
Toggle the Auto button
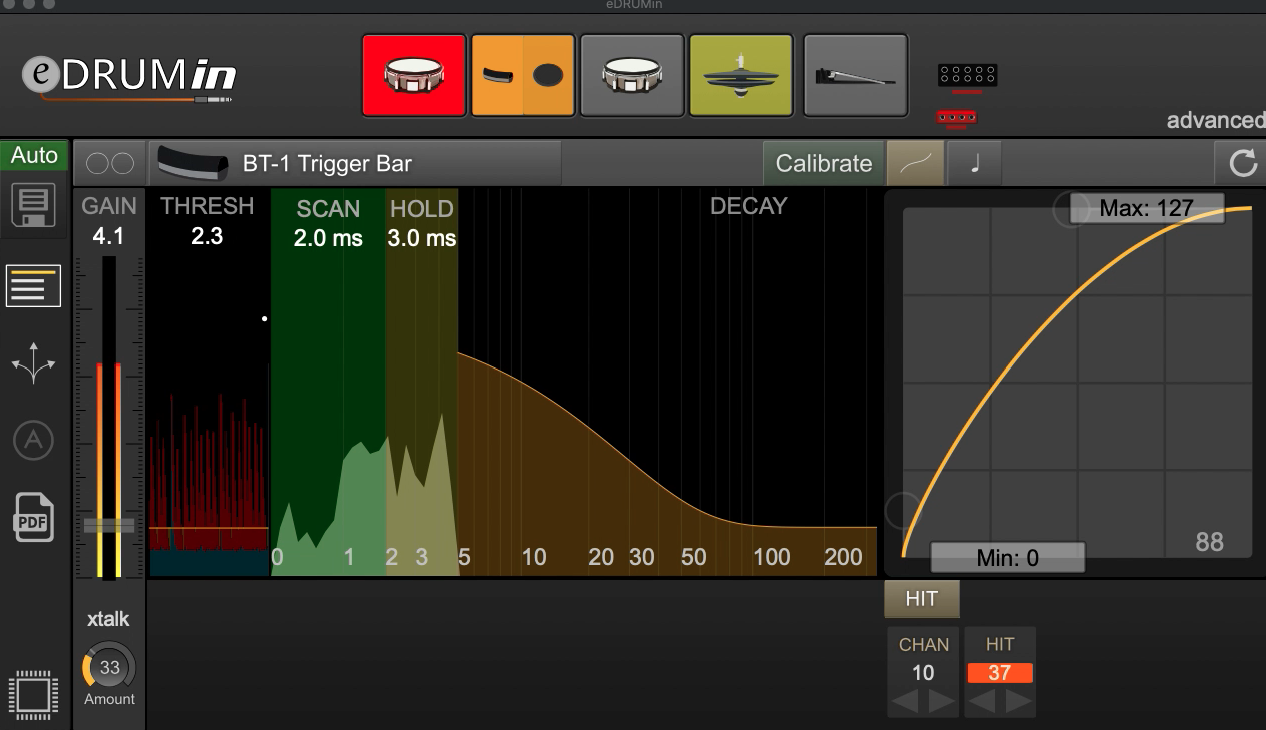point(34,155)
